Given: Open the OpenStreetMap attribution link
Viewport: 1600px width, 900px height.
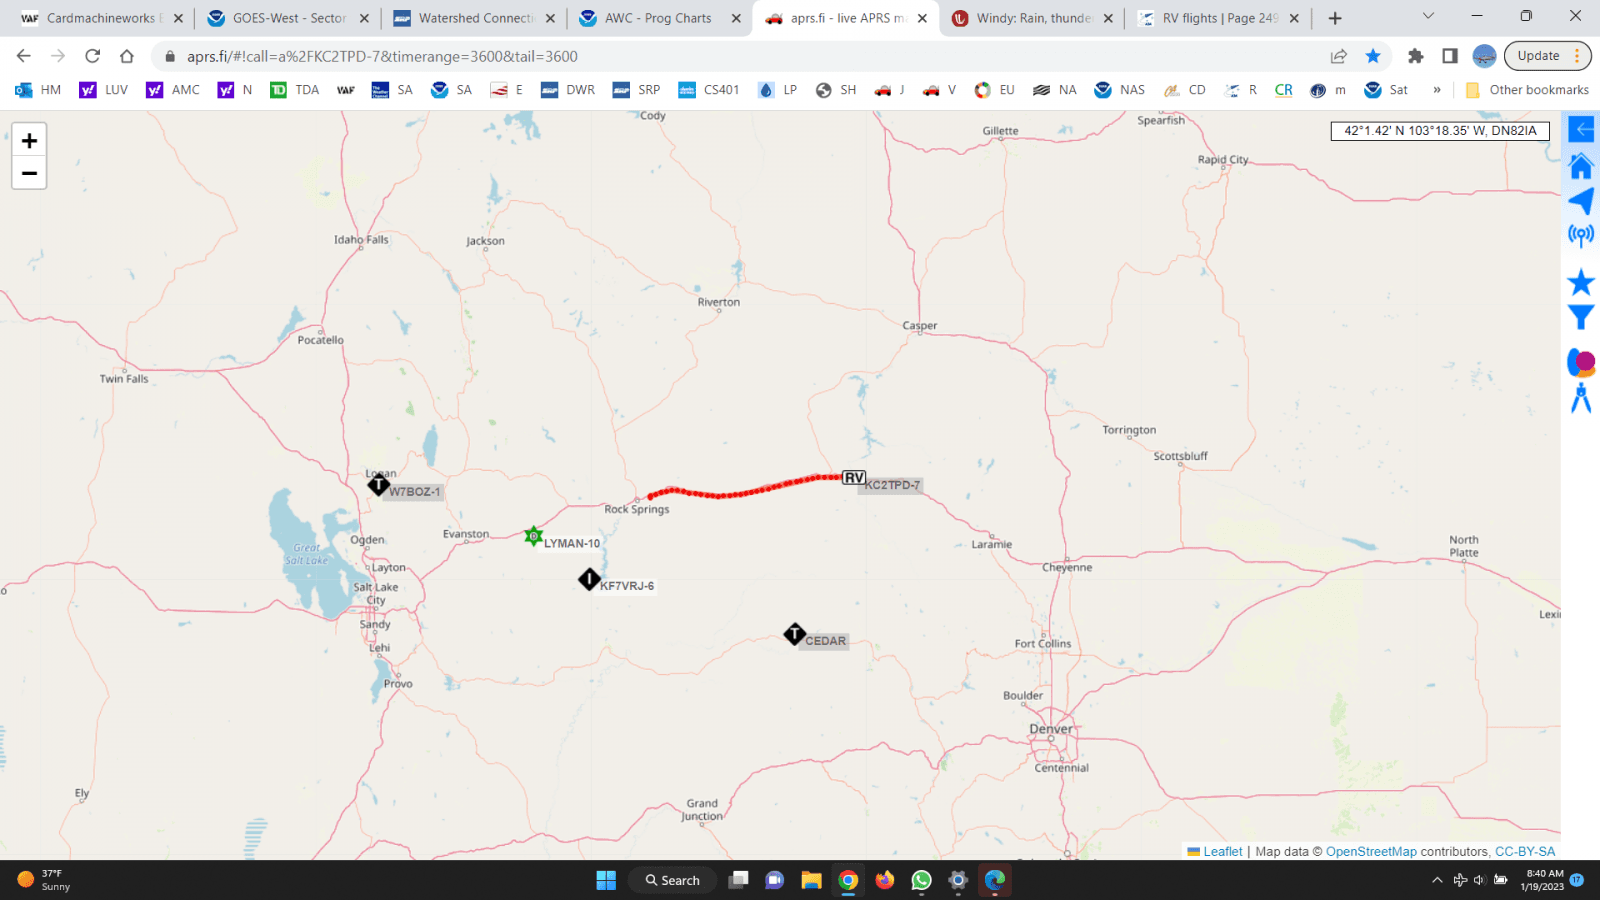Looking at the screenshot, I should click(x=1371, y=852).
